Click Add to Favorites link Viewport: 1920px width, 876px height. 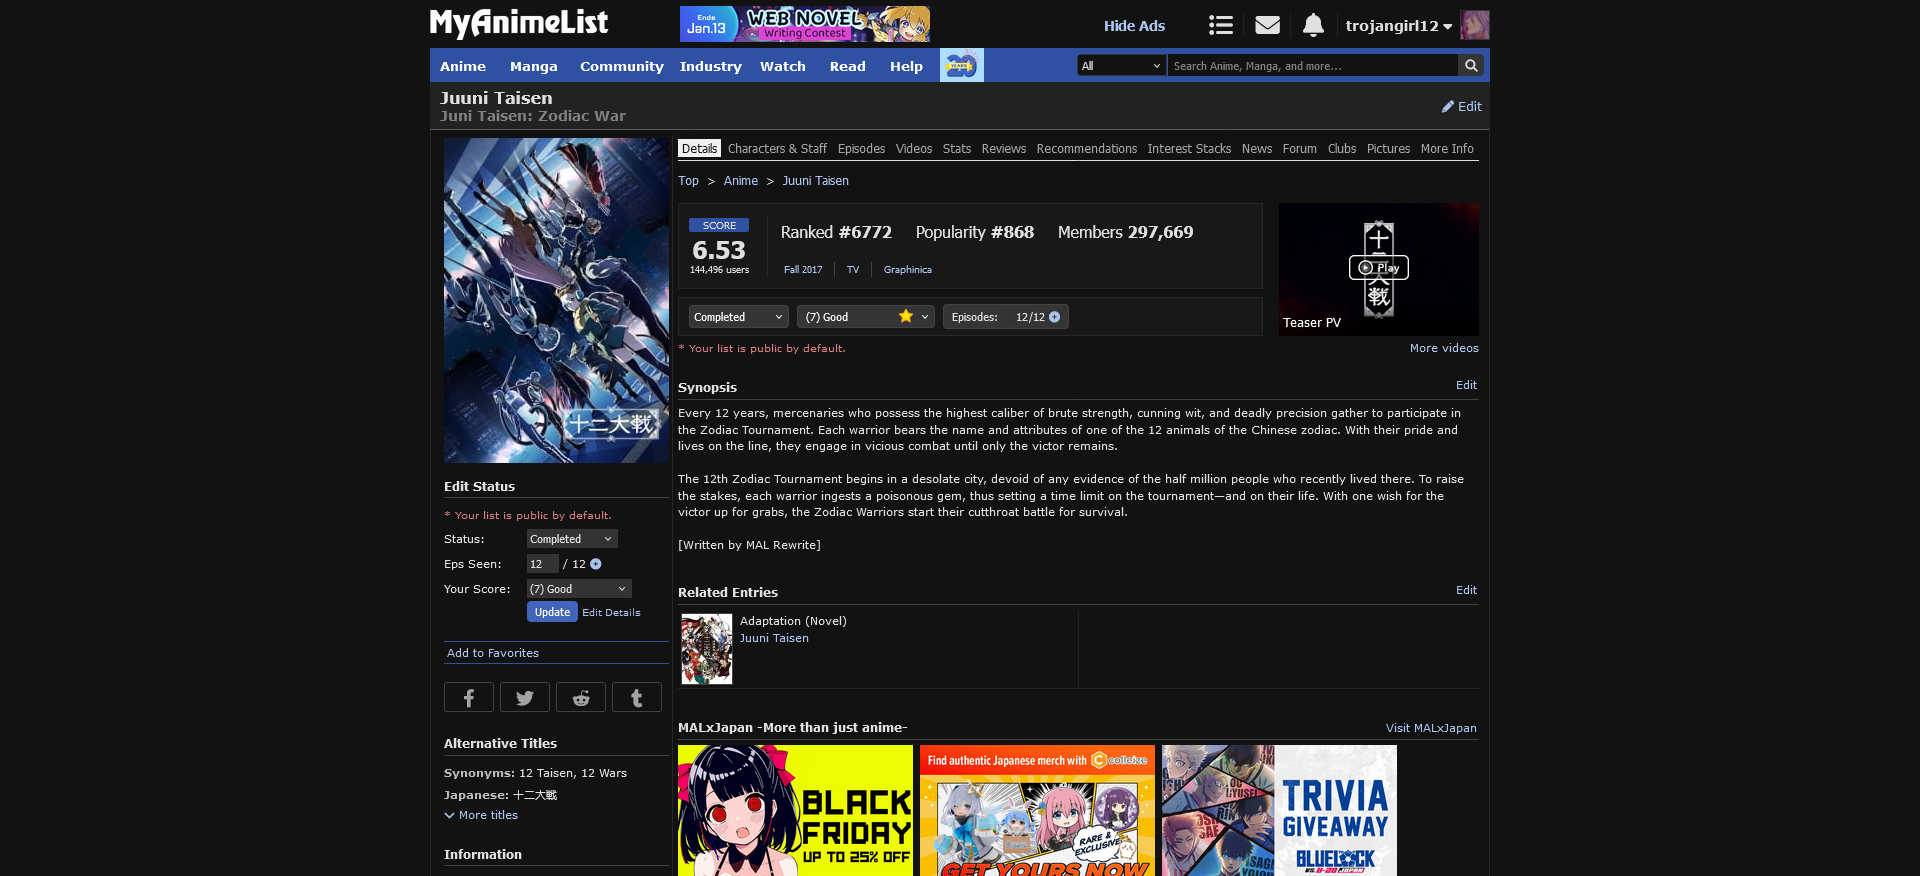tap(493, 653)
